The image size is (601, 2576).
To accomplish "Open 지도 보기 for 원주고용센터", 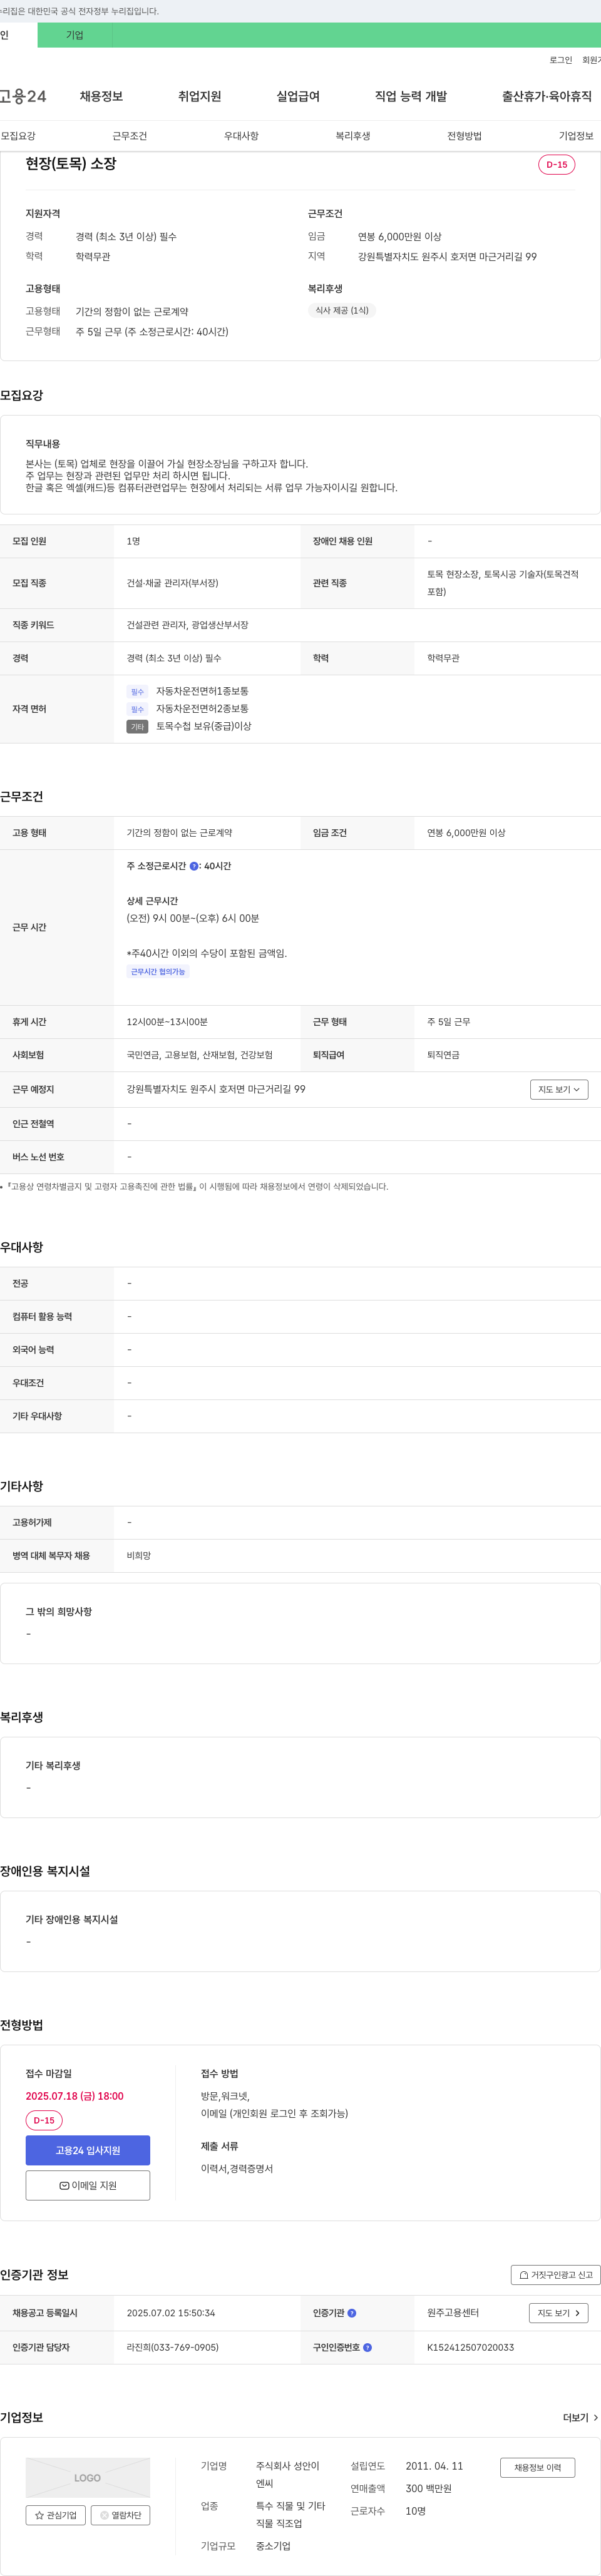I will [x=558, y=2313].
